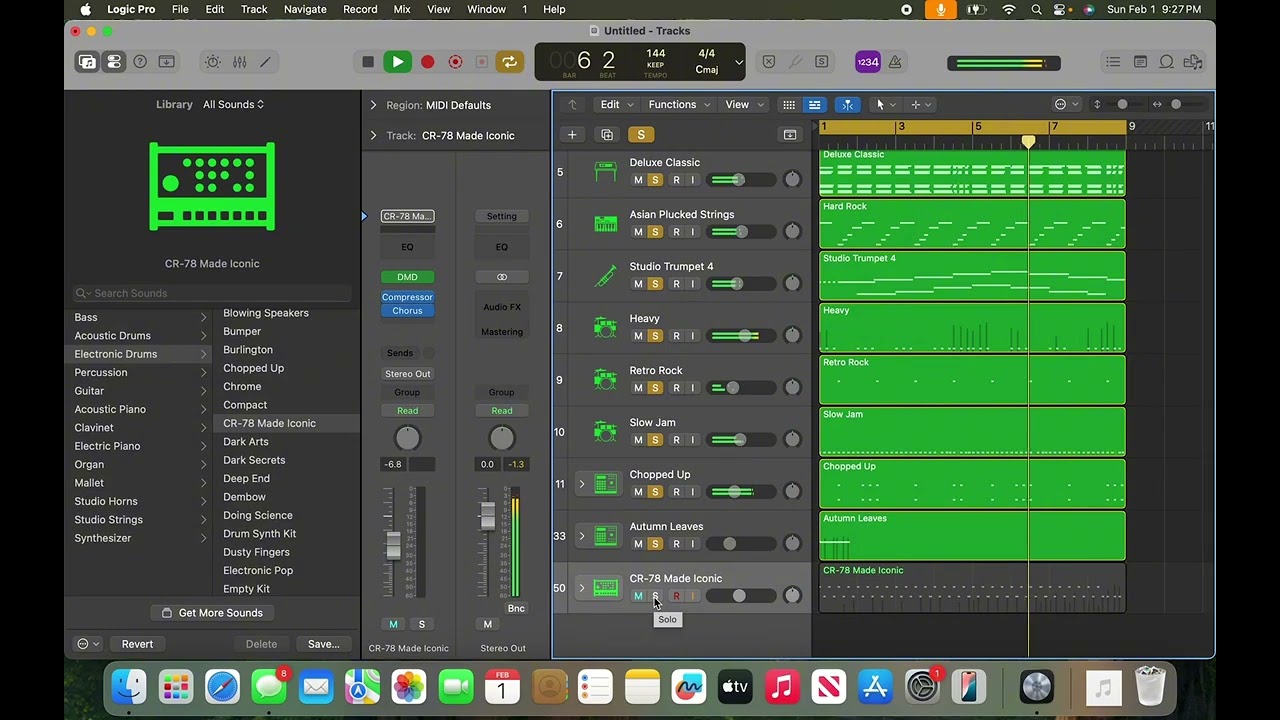The width and height of the screenshot is (1280, 720).
Task: Open the Record menu
Action: [360, 9]
